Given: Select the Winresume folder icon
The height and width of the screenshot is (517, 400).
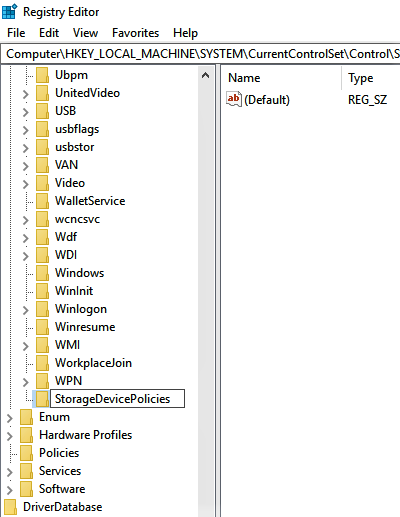Looking at the screenshot, I should click(42, 327).
